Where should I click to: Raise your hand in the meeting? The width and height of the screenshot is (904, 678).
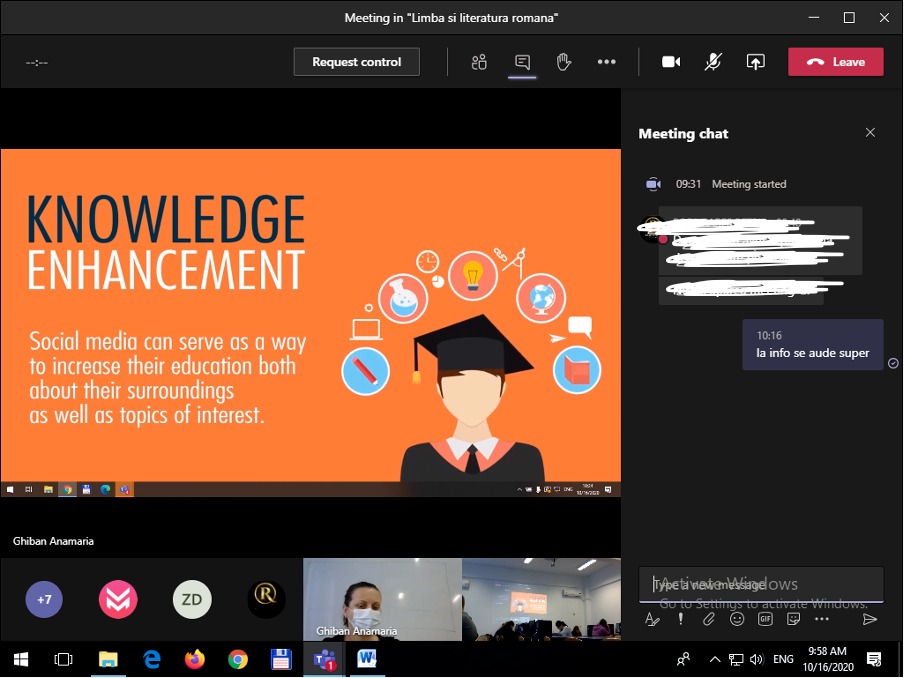(564, 62)
